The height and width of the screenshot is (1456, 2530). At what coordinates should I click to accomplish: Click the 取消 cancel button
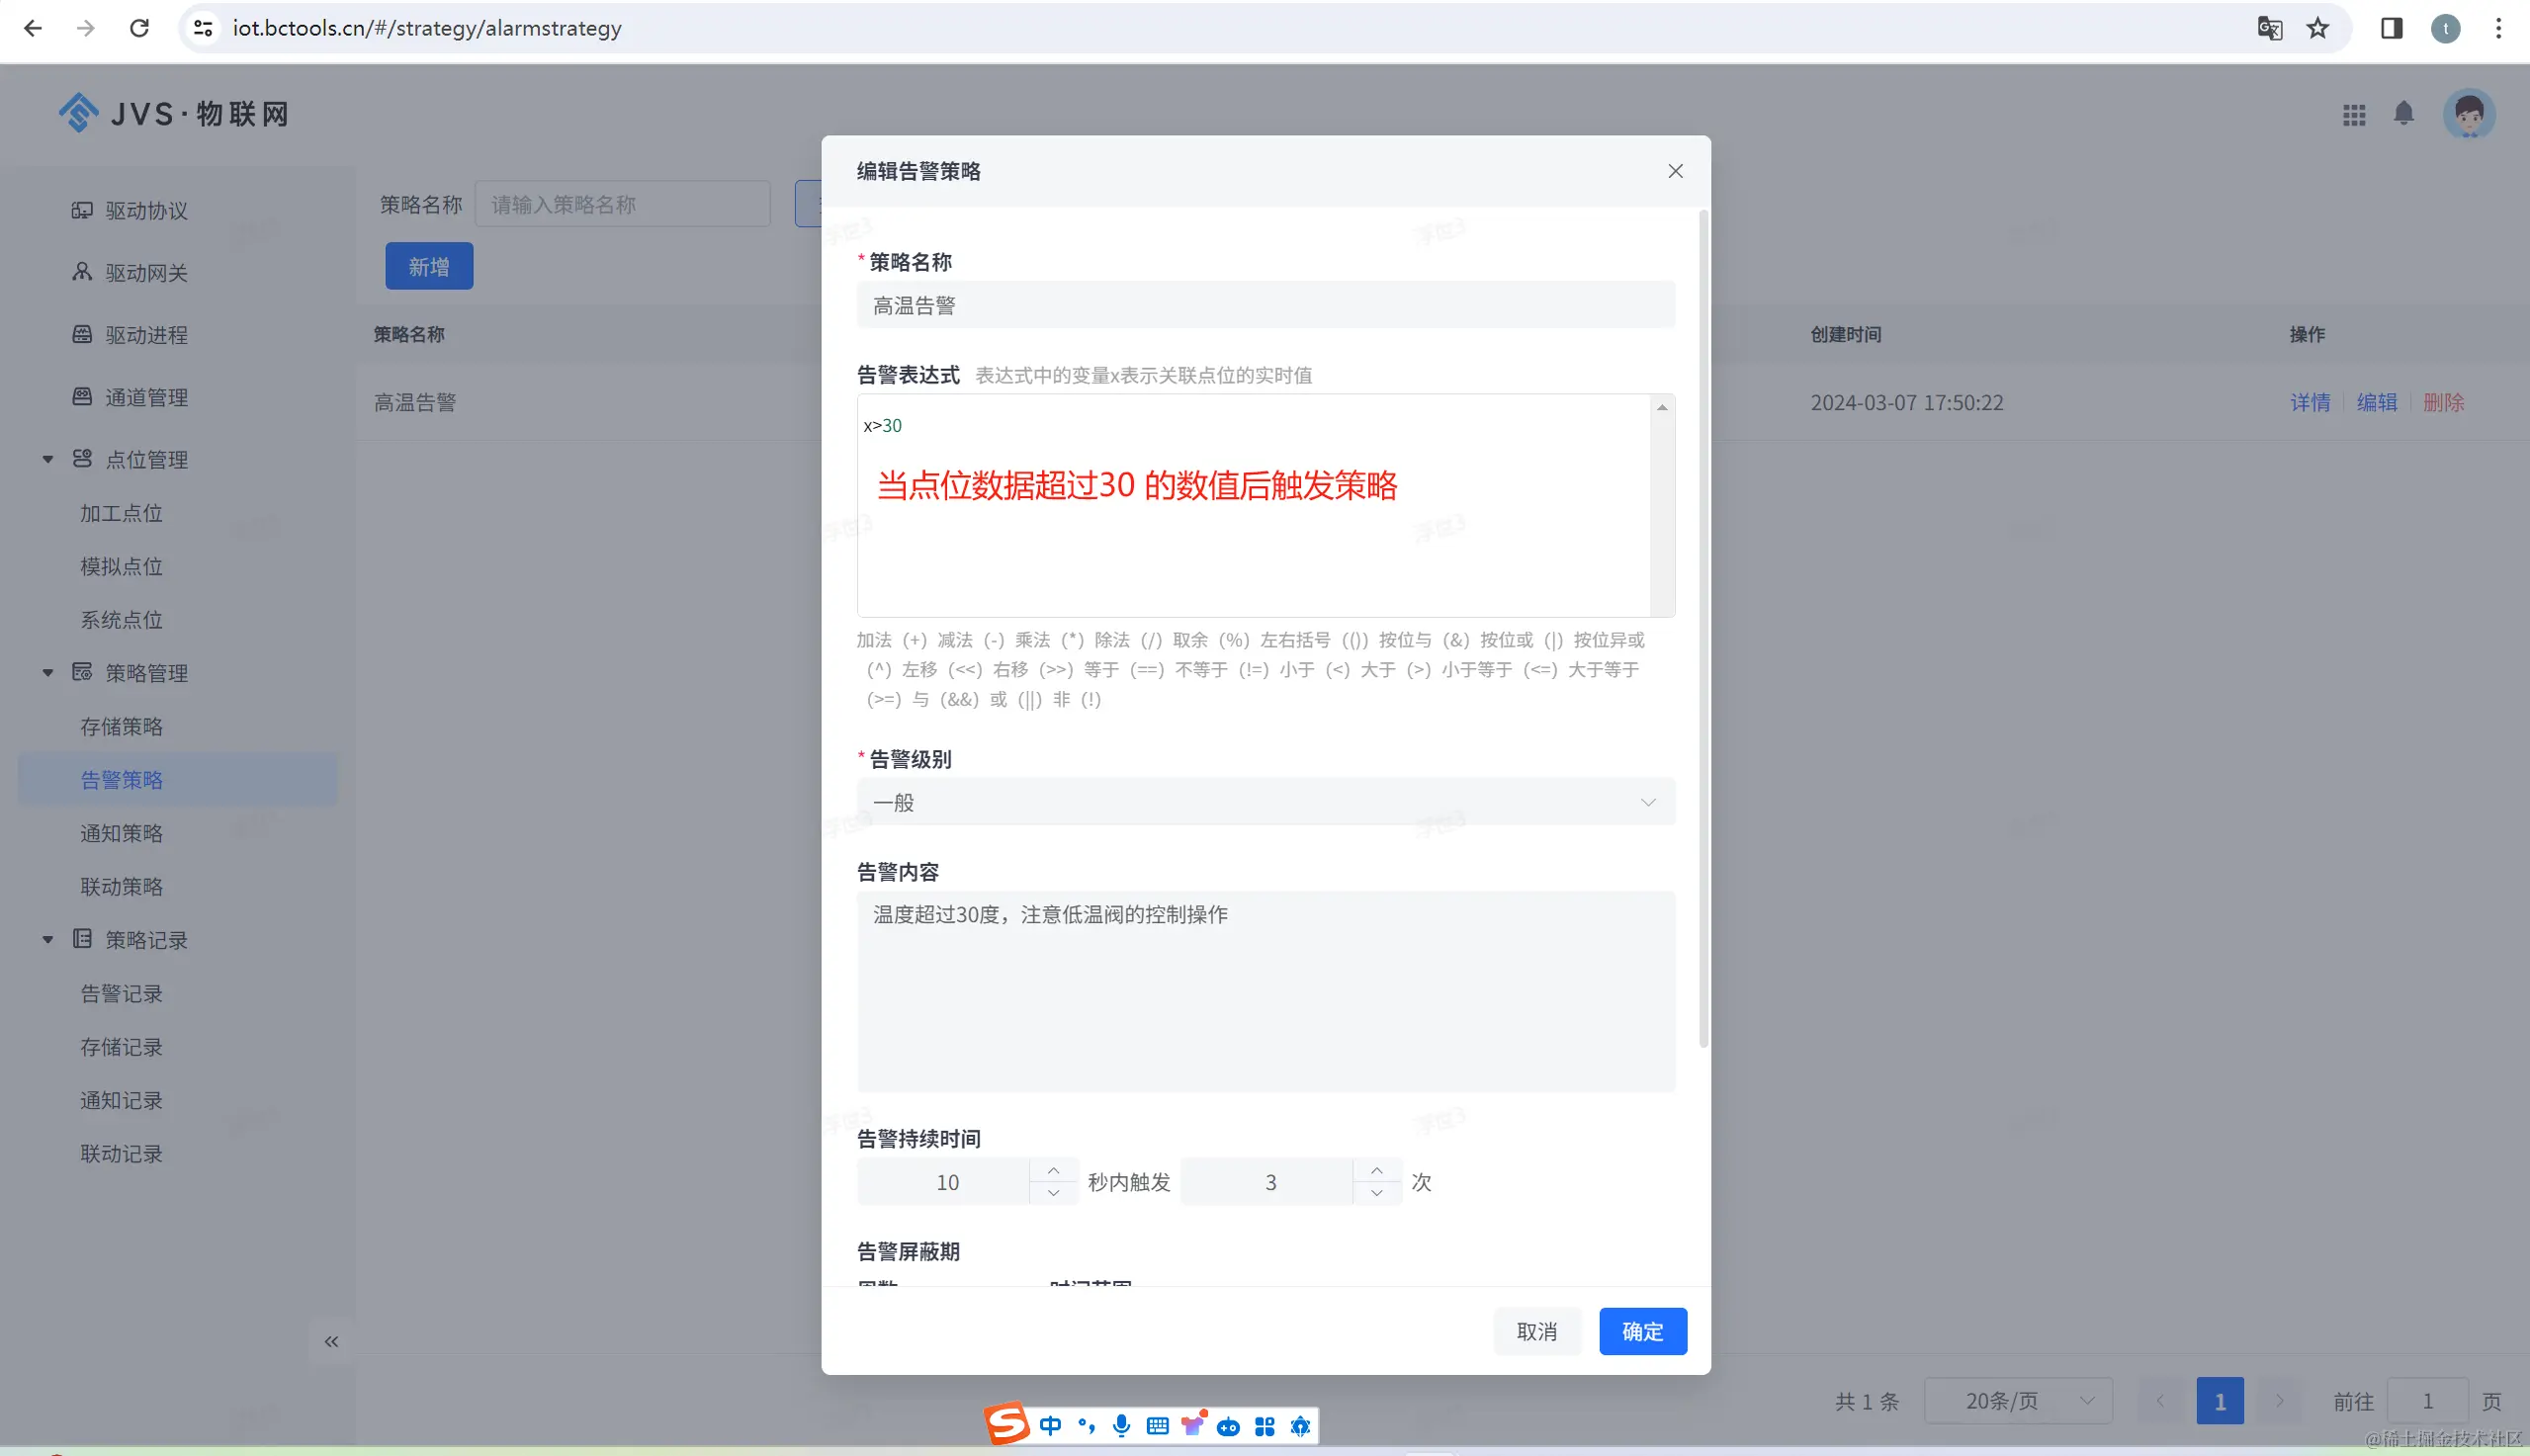click(x=1536, y=1331)
